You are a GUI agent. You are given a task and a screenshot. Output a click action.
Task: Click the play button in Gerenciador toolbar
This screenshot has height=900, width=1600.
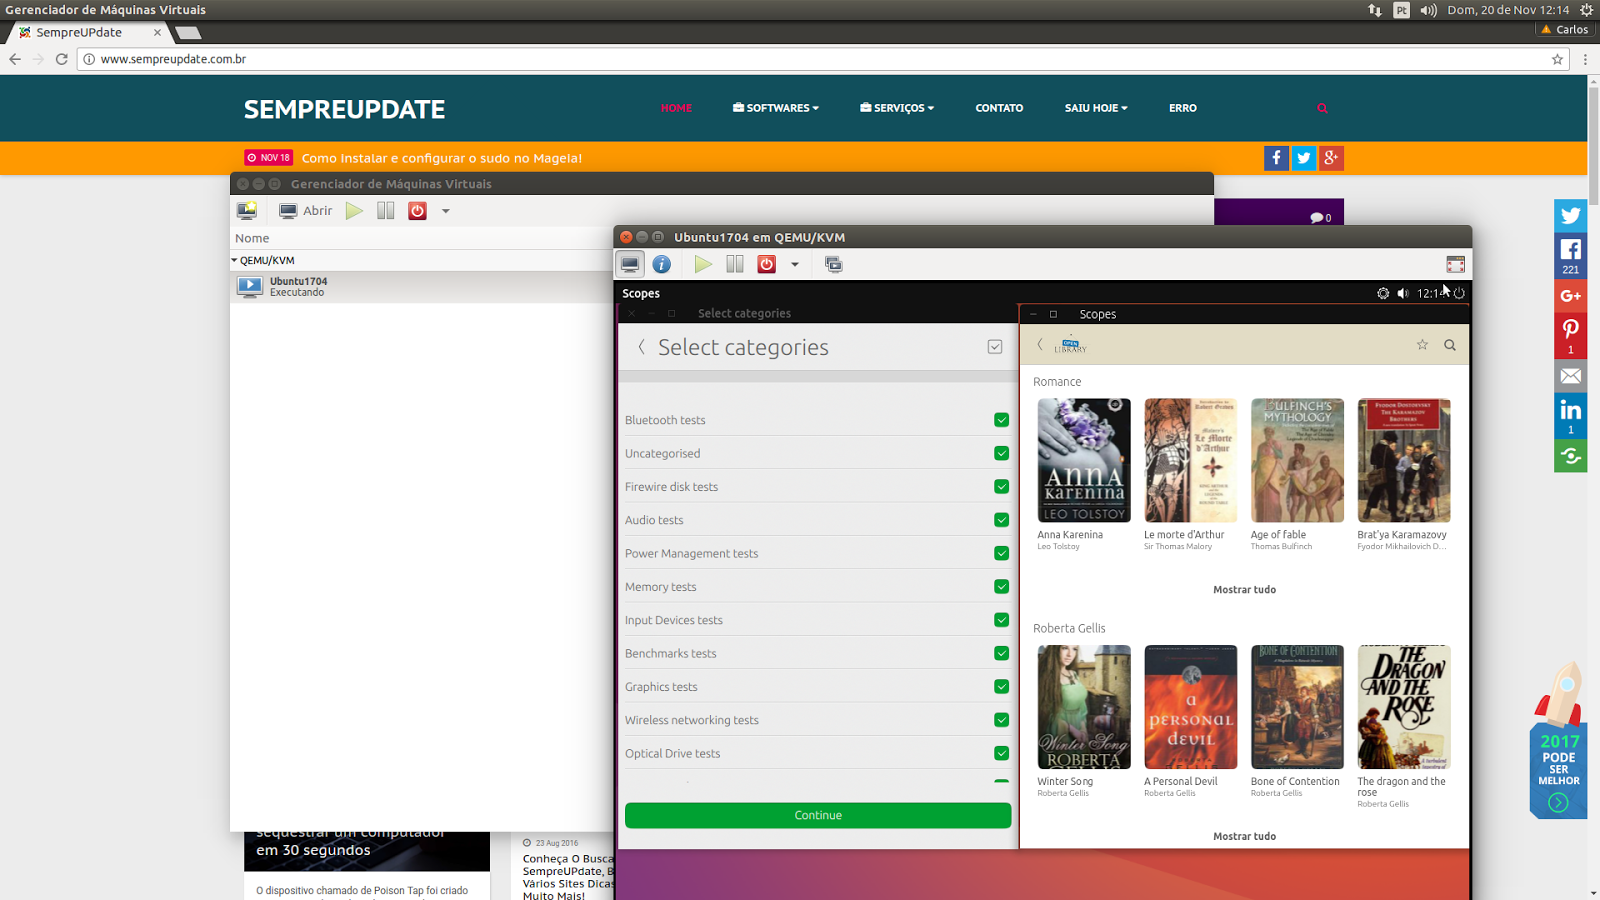(354, 210)
